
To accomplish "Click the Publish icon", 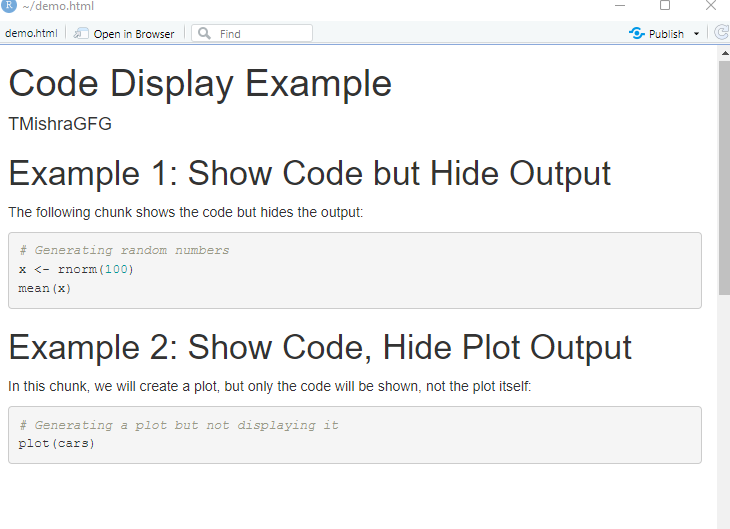I will 636,33.
